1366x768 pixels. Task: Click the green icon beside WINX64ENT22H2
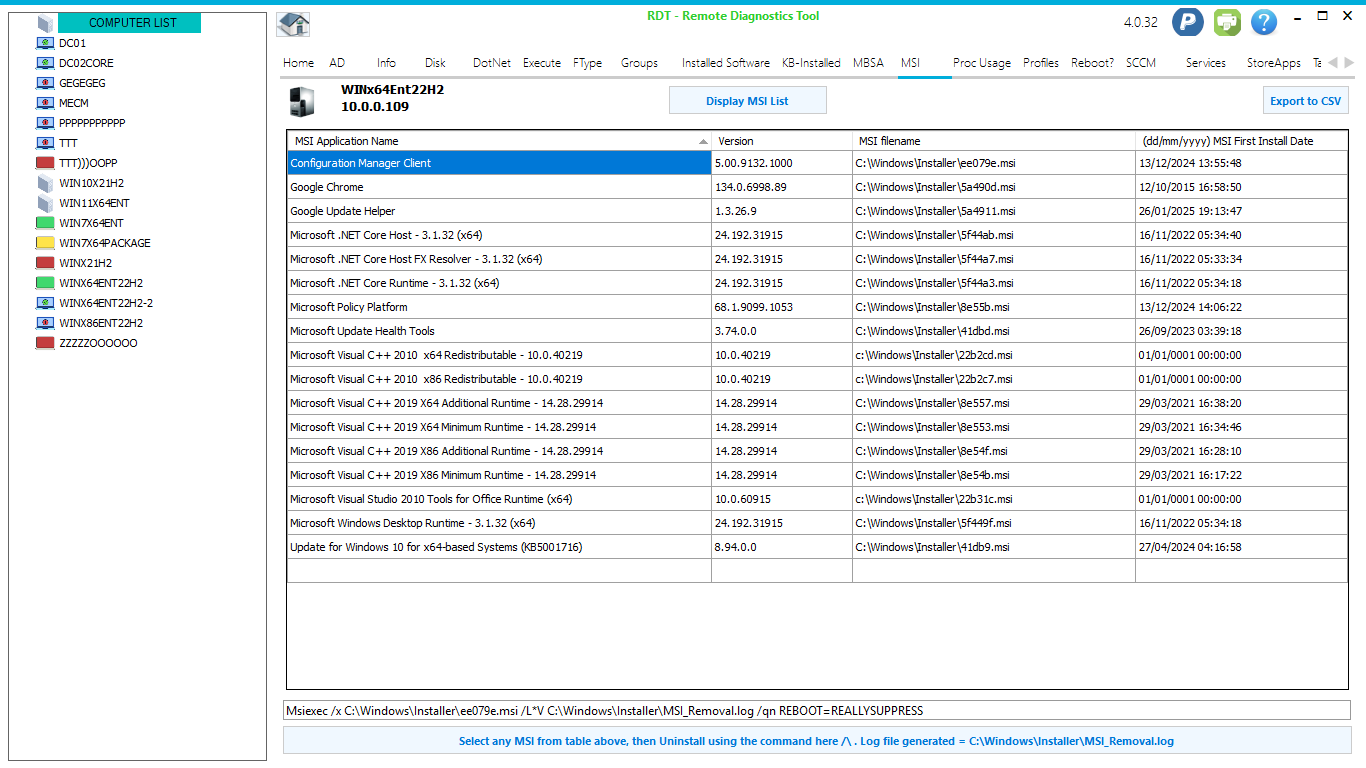(45, 283)
